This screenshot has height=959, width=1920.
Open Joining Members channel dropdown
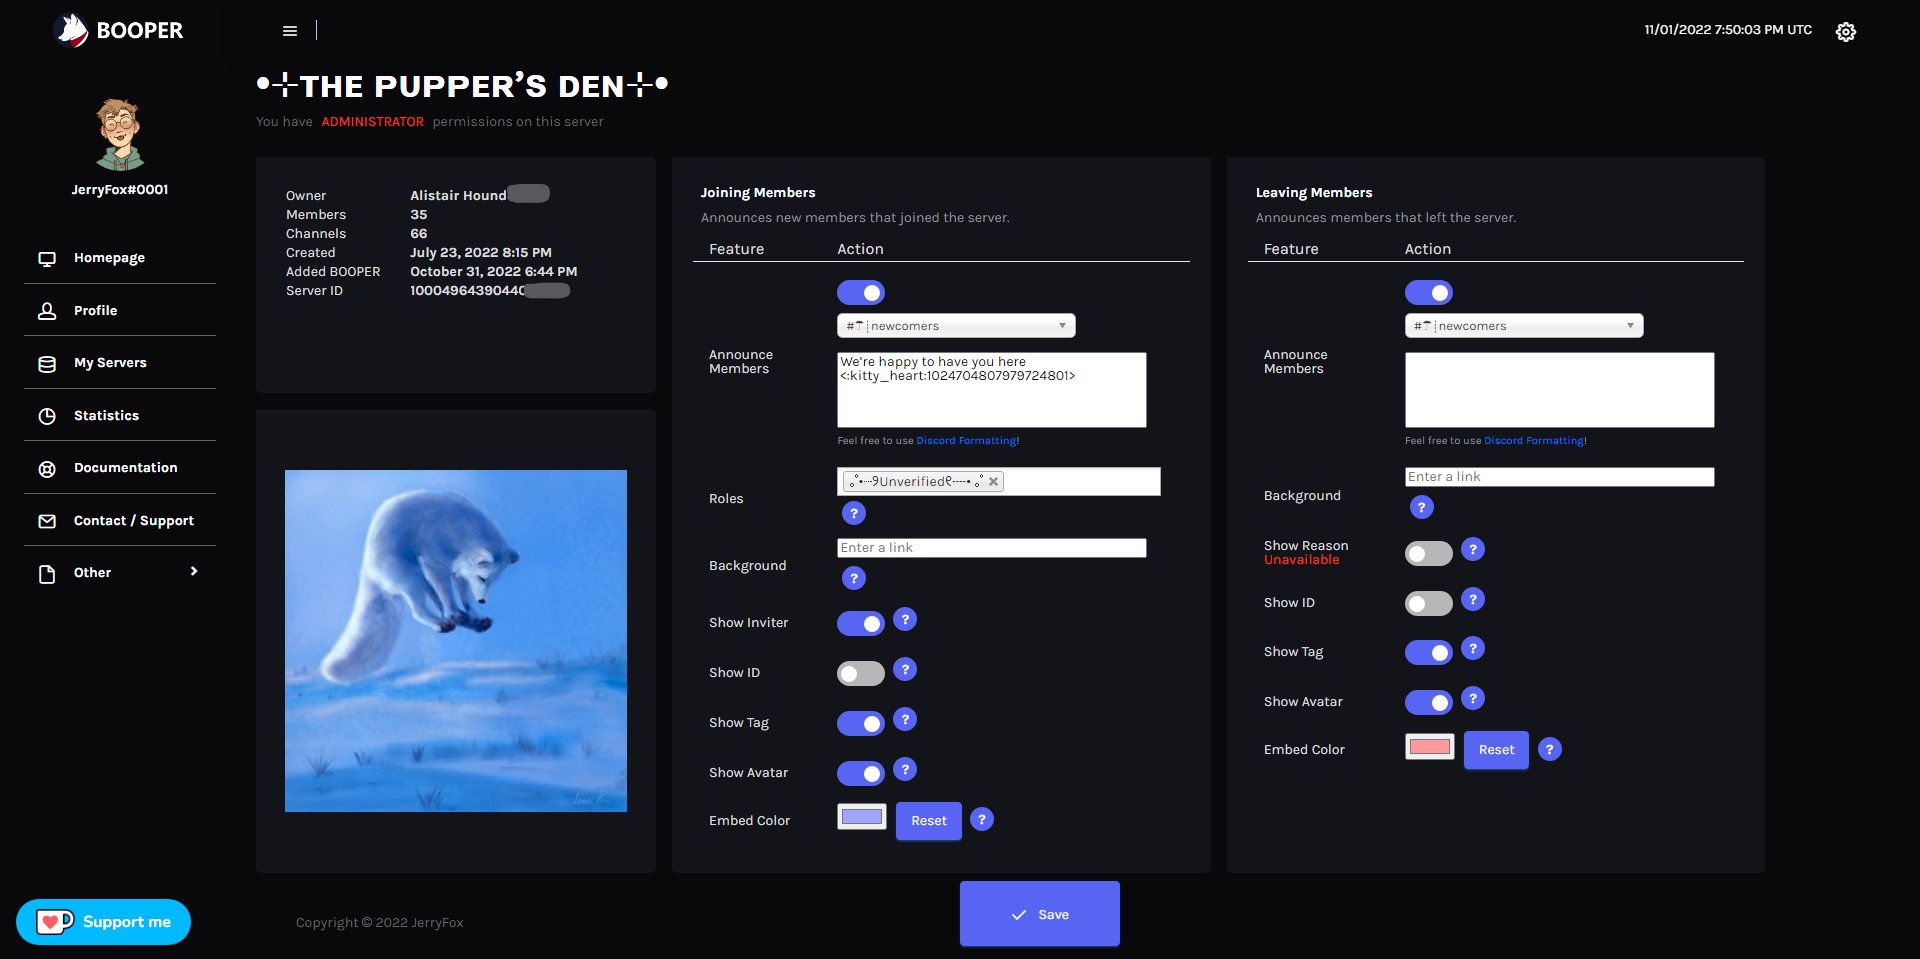[x=955, y=326]
